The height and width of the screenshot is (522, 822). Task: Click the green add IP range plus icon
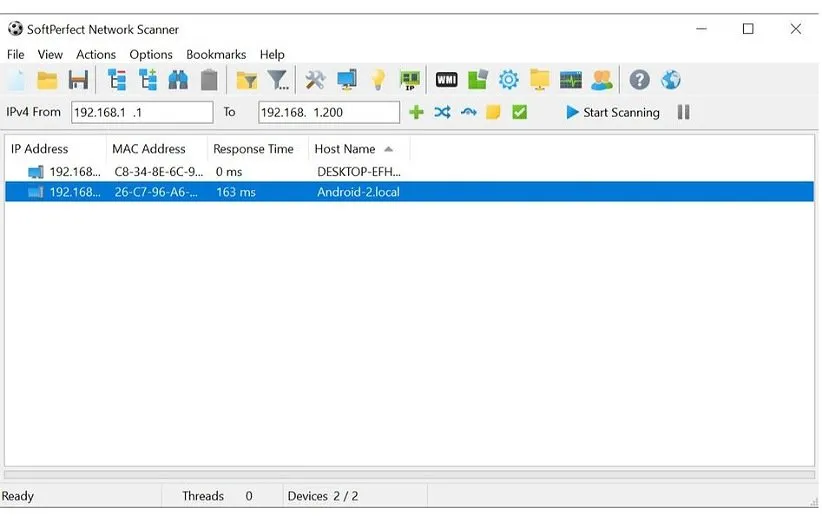tap(417, 113)
